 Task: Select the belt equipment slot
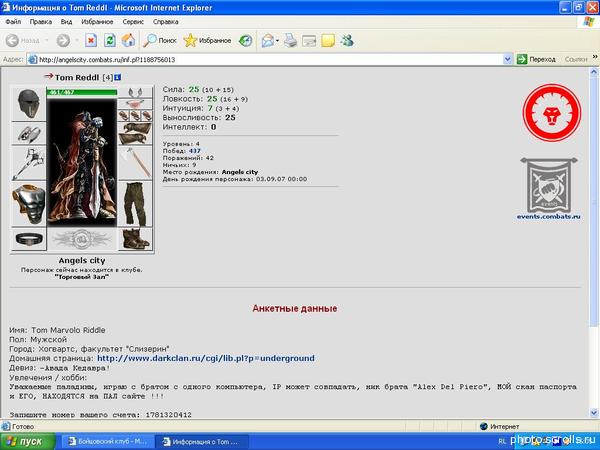tap(29, 239)
